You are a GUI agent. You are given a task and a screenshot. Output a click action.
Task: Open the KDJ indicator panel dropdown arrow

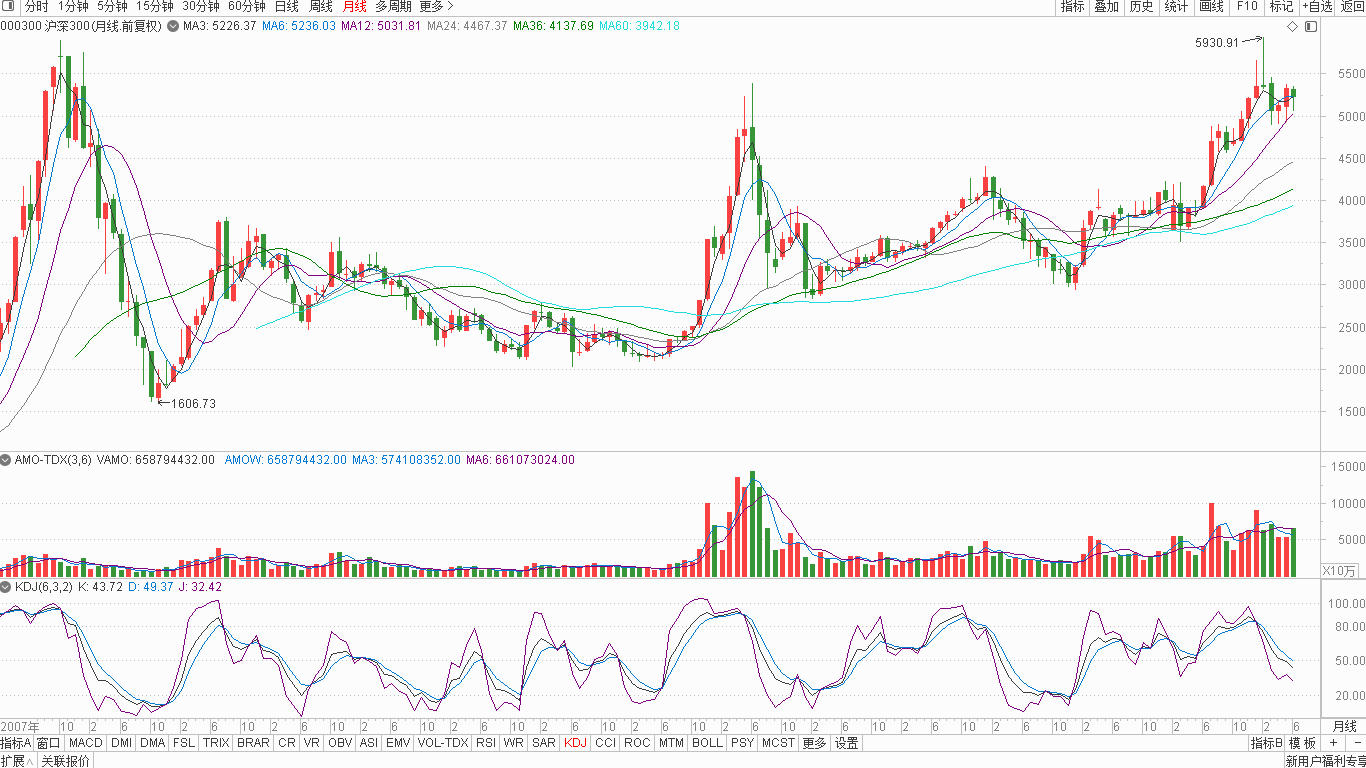click(x=6, y=587)
